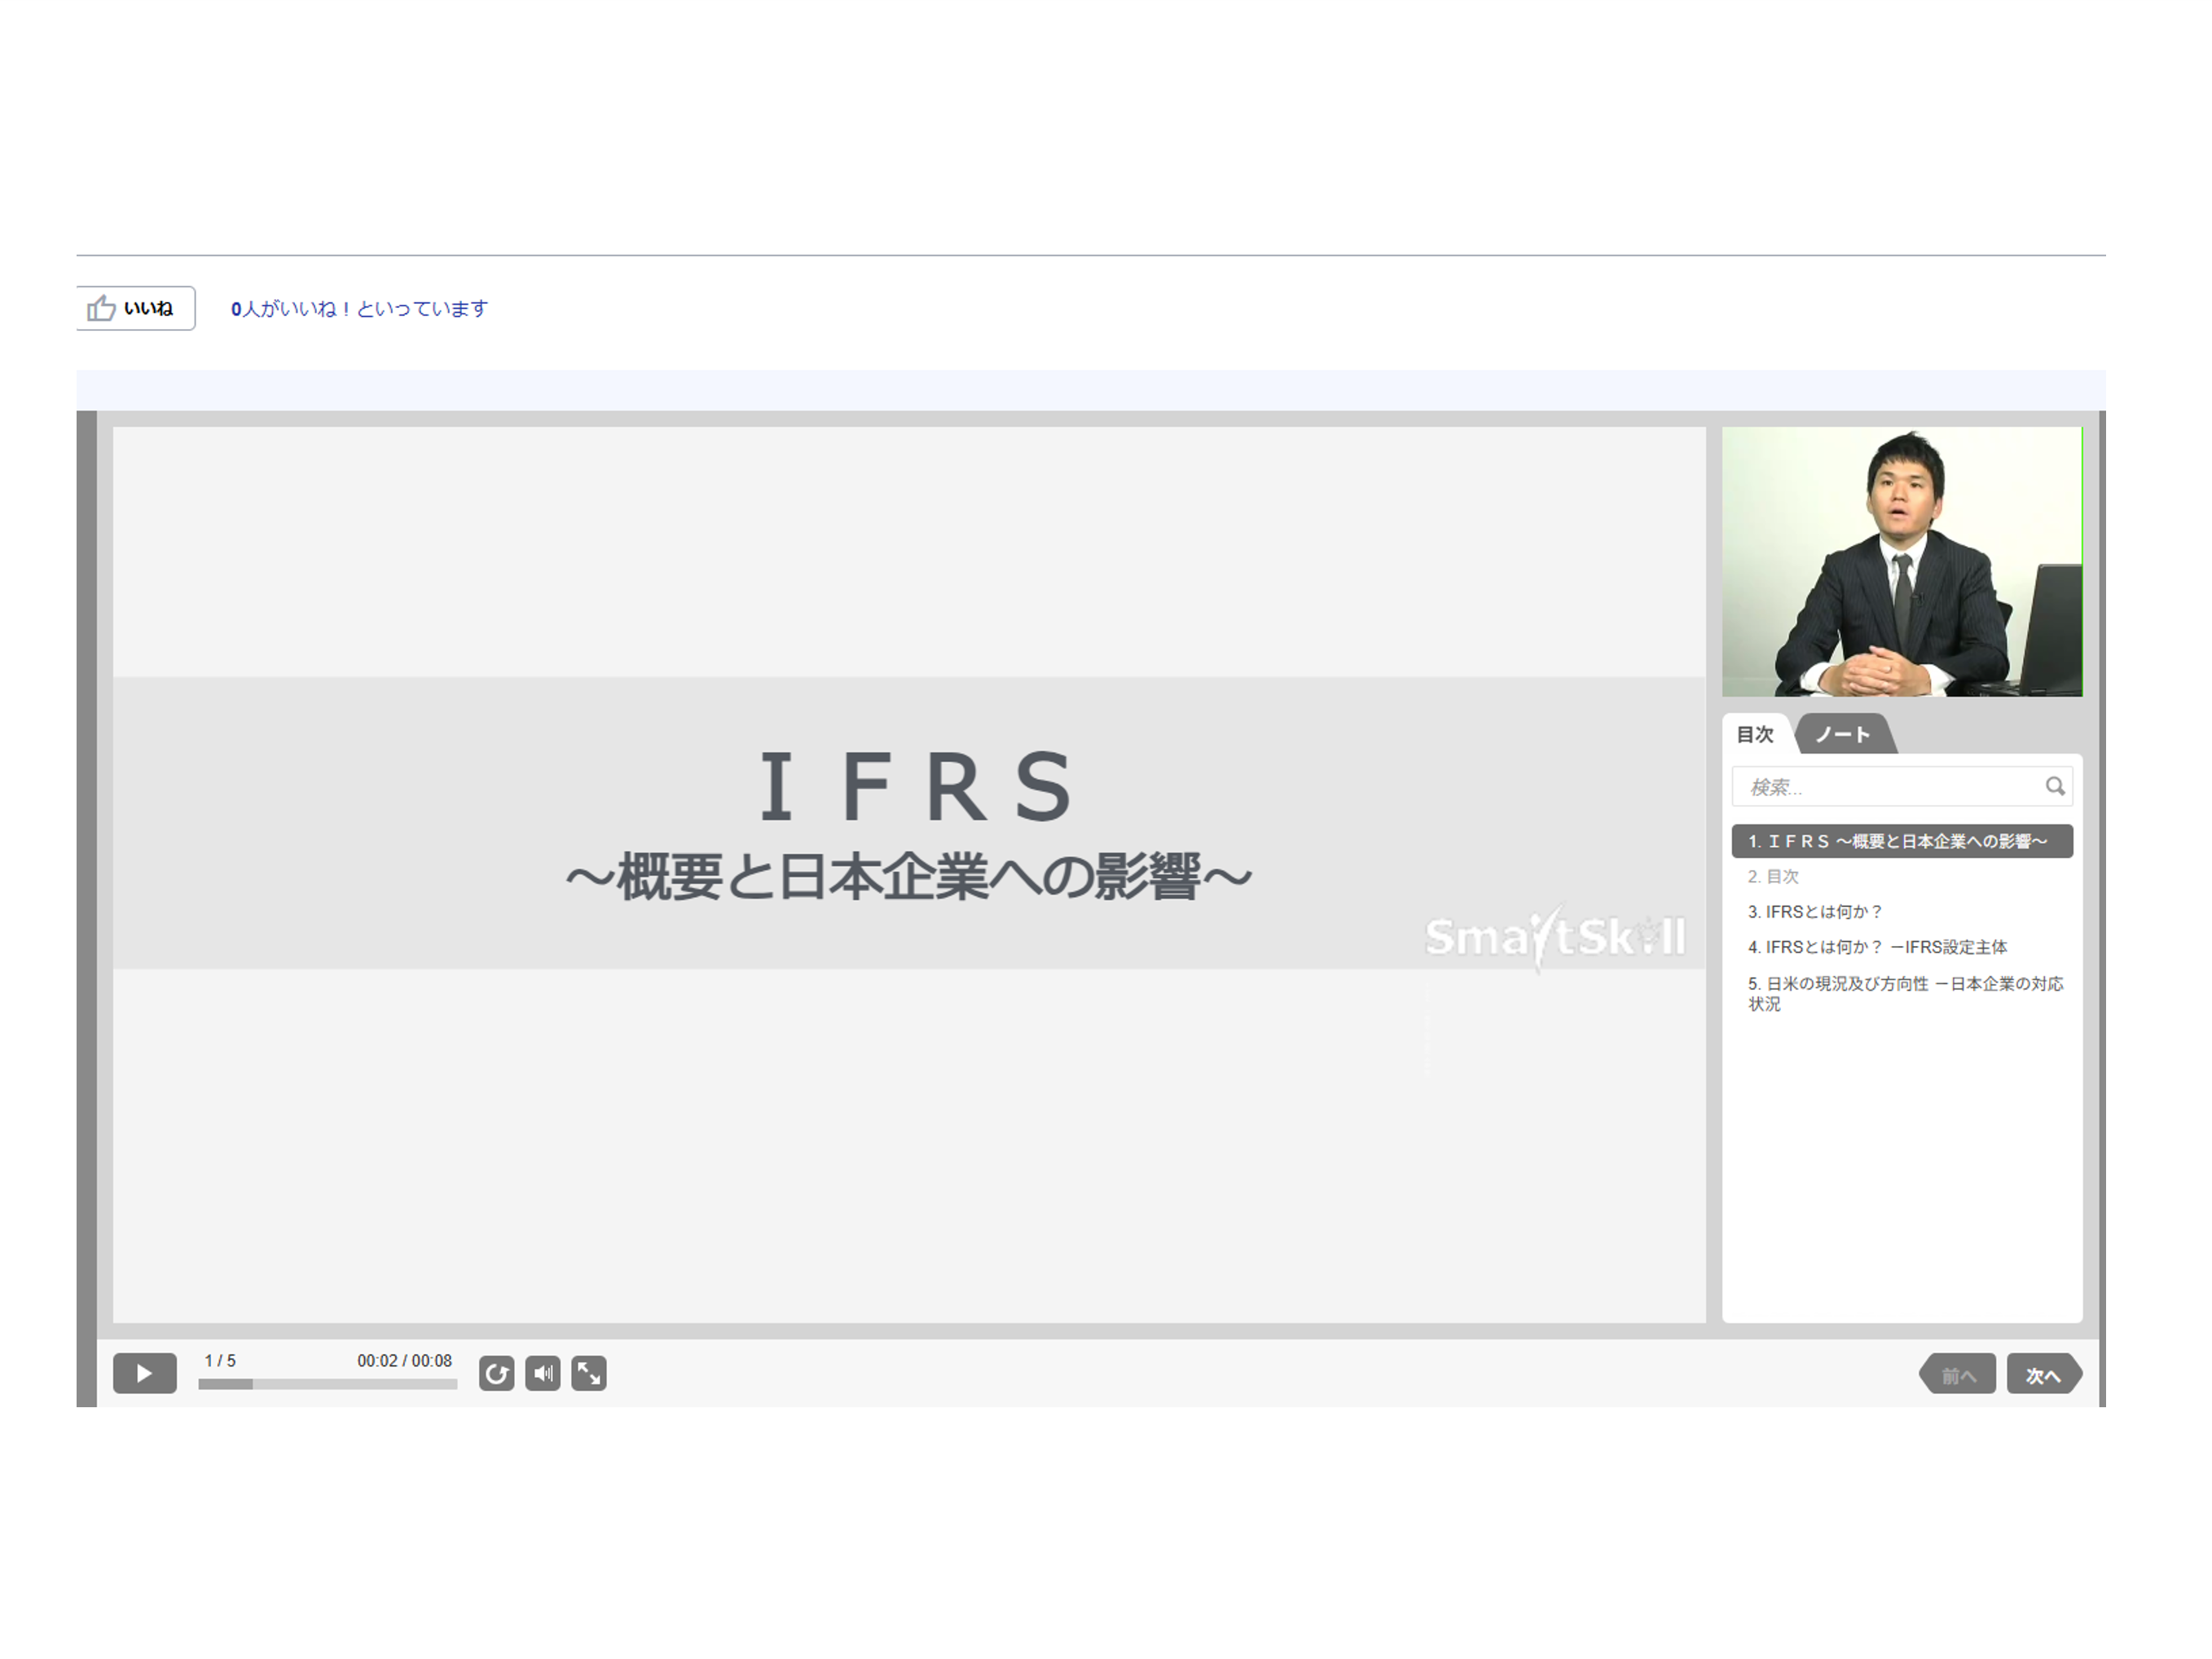Click the thumbs-up いいね button

click(x=136, y=308)
